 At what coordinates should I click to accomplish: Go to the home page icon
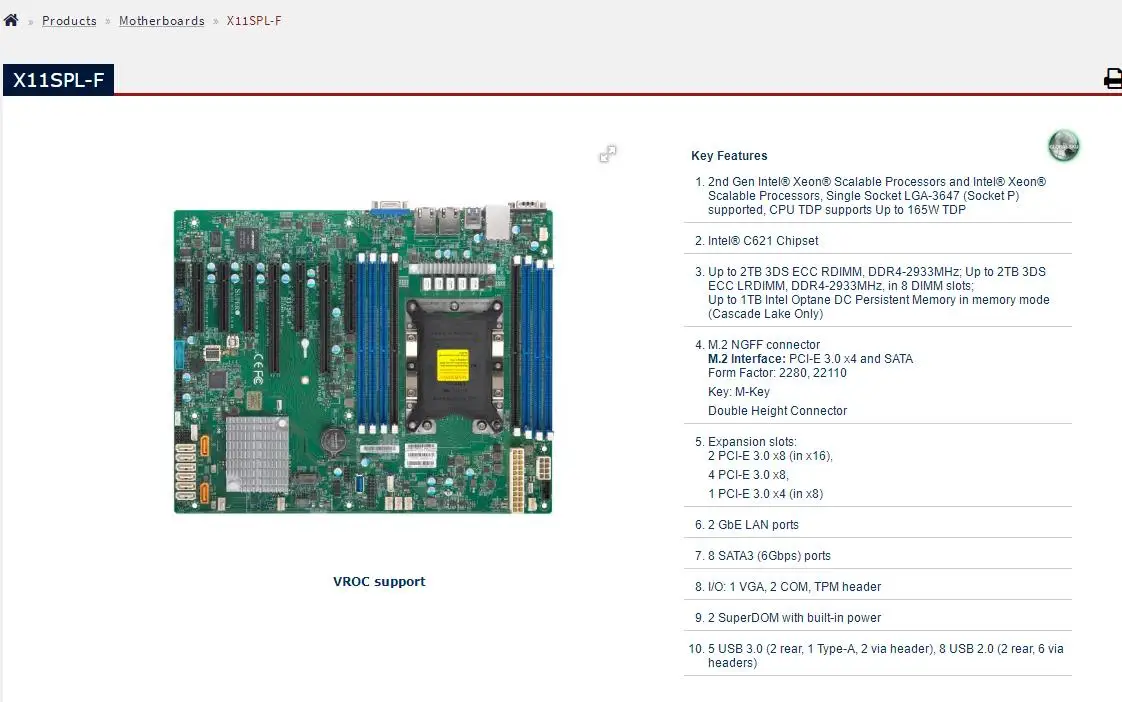[x=11, y=20]
